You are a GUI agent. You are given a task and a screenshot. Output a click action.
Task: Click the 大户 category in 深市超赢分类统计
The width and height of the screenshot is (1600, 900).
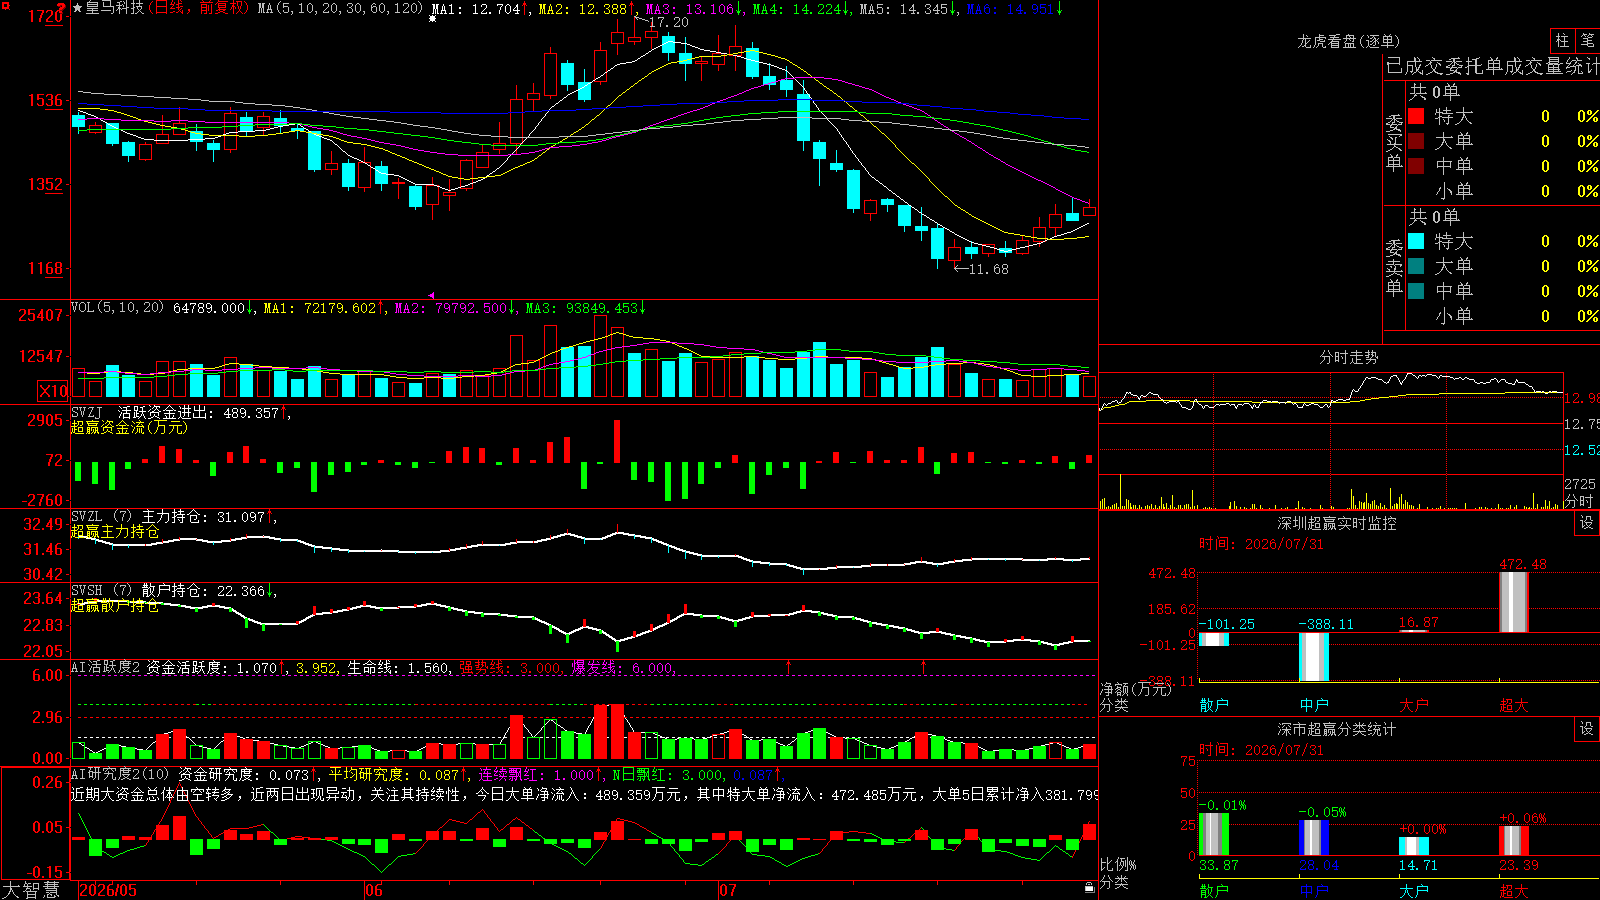[x=1414, y=890]
